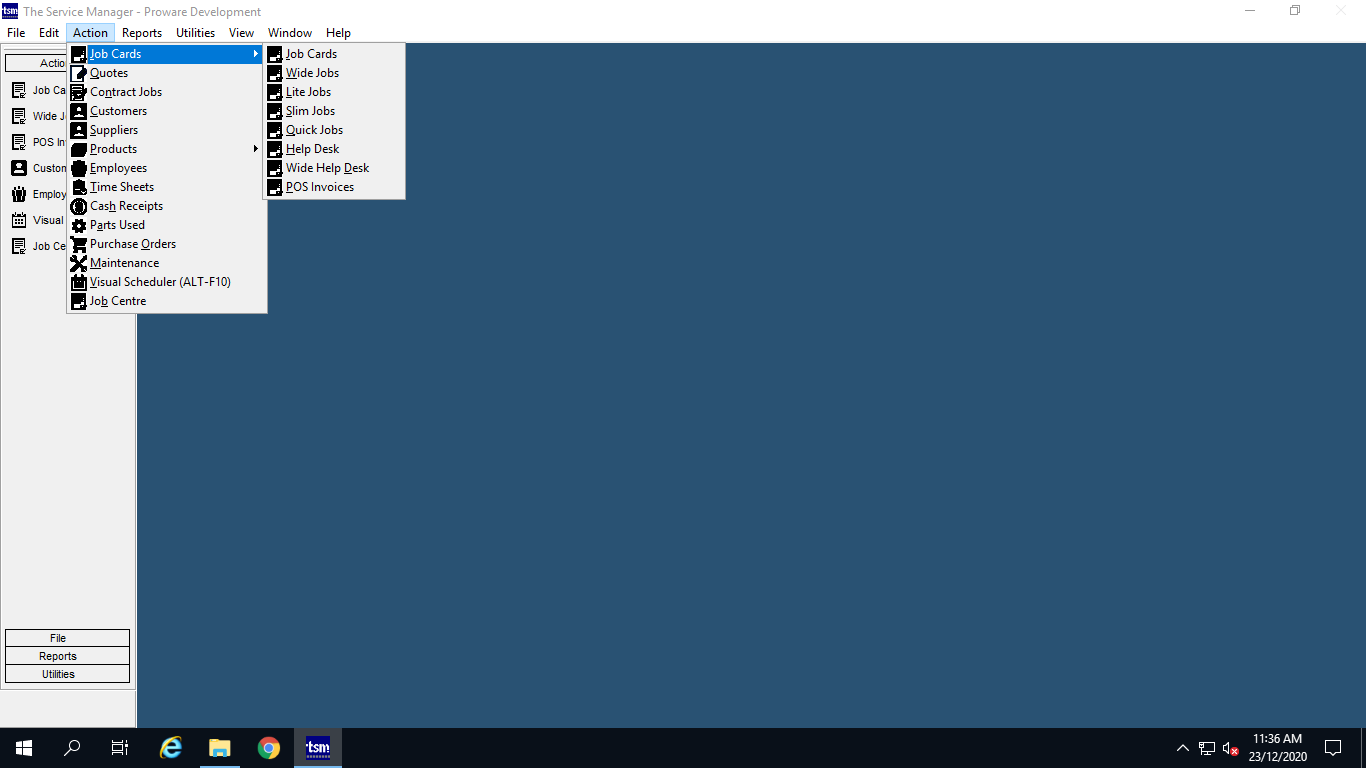Click the Parts Used gear icon
1366x769 pixels.
point(79,225)
